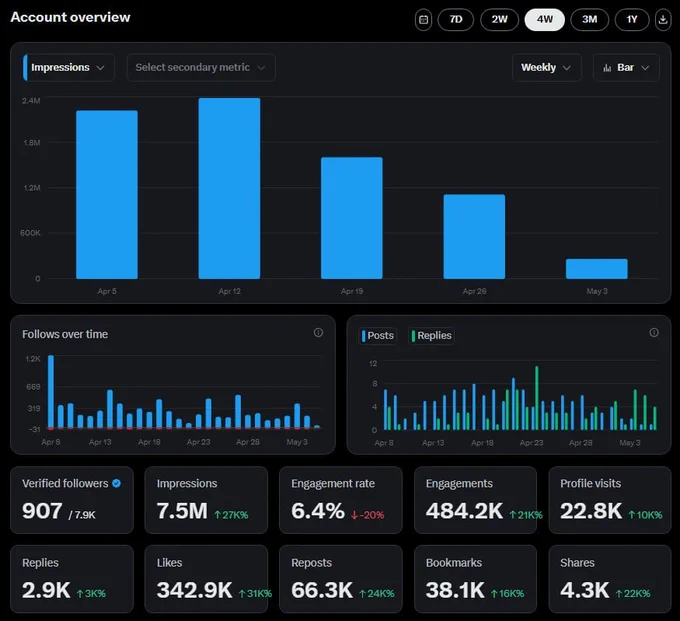680x621 pixels.
Task: Click the 27K% impressions change indicator
Action: (231, 515)
